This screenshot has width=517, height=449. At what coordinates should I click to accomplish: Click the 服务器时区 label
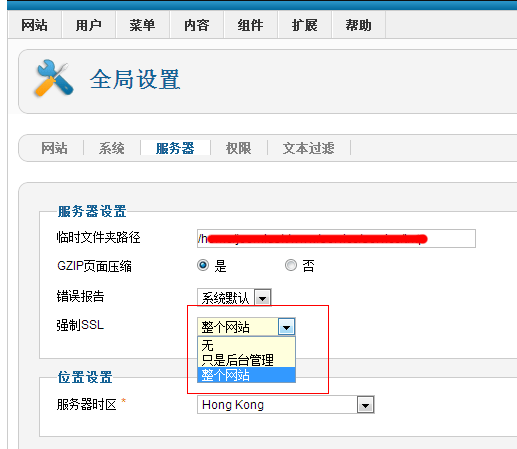click(87, 404)
